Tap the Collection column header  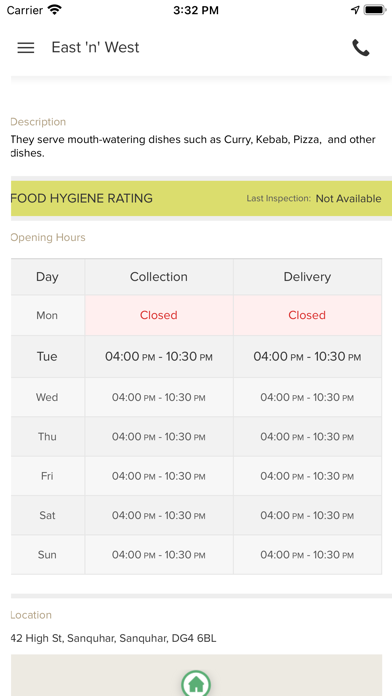tap(159, 277)
